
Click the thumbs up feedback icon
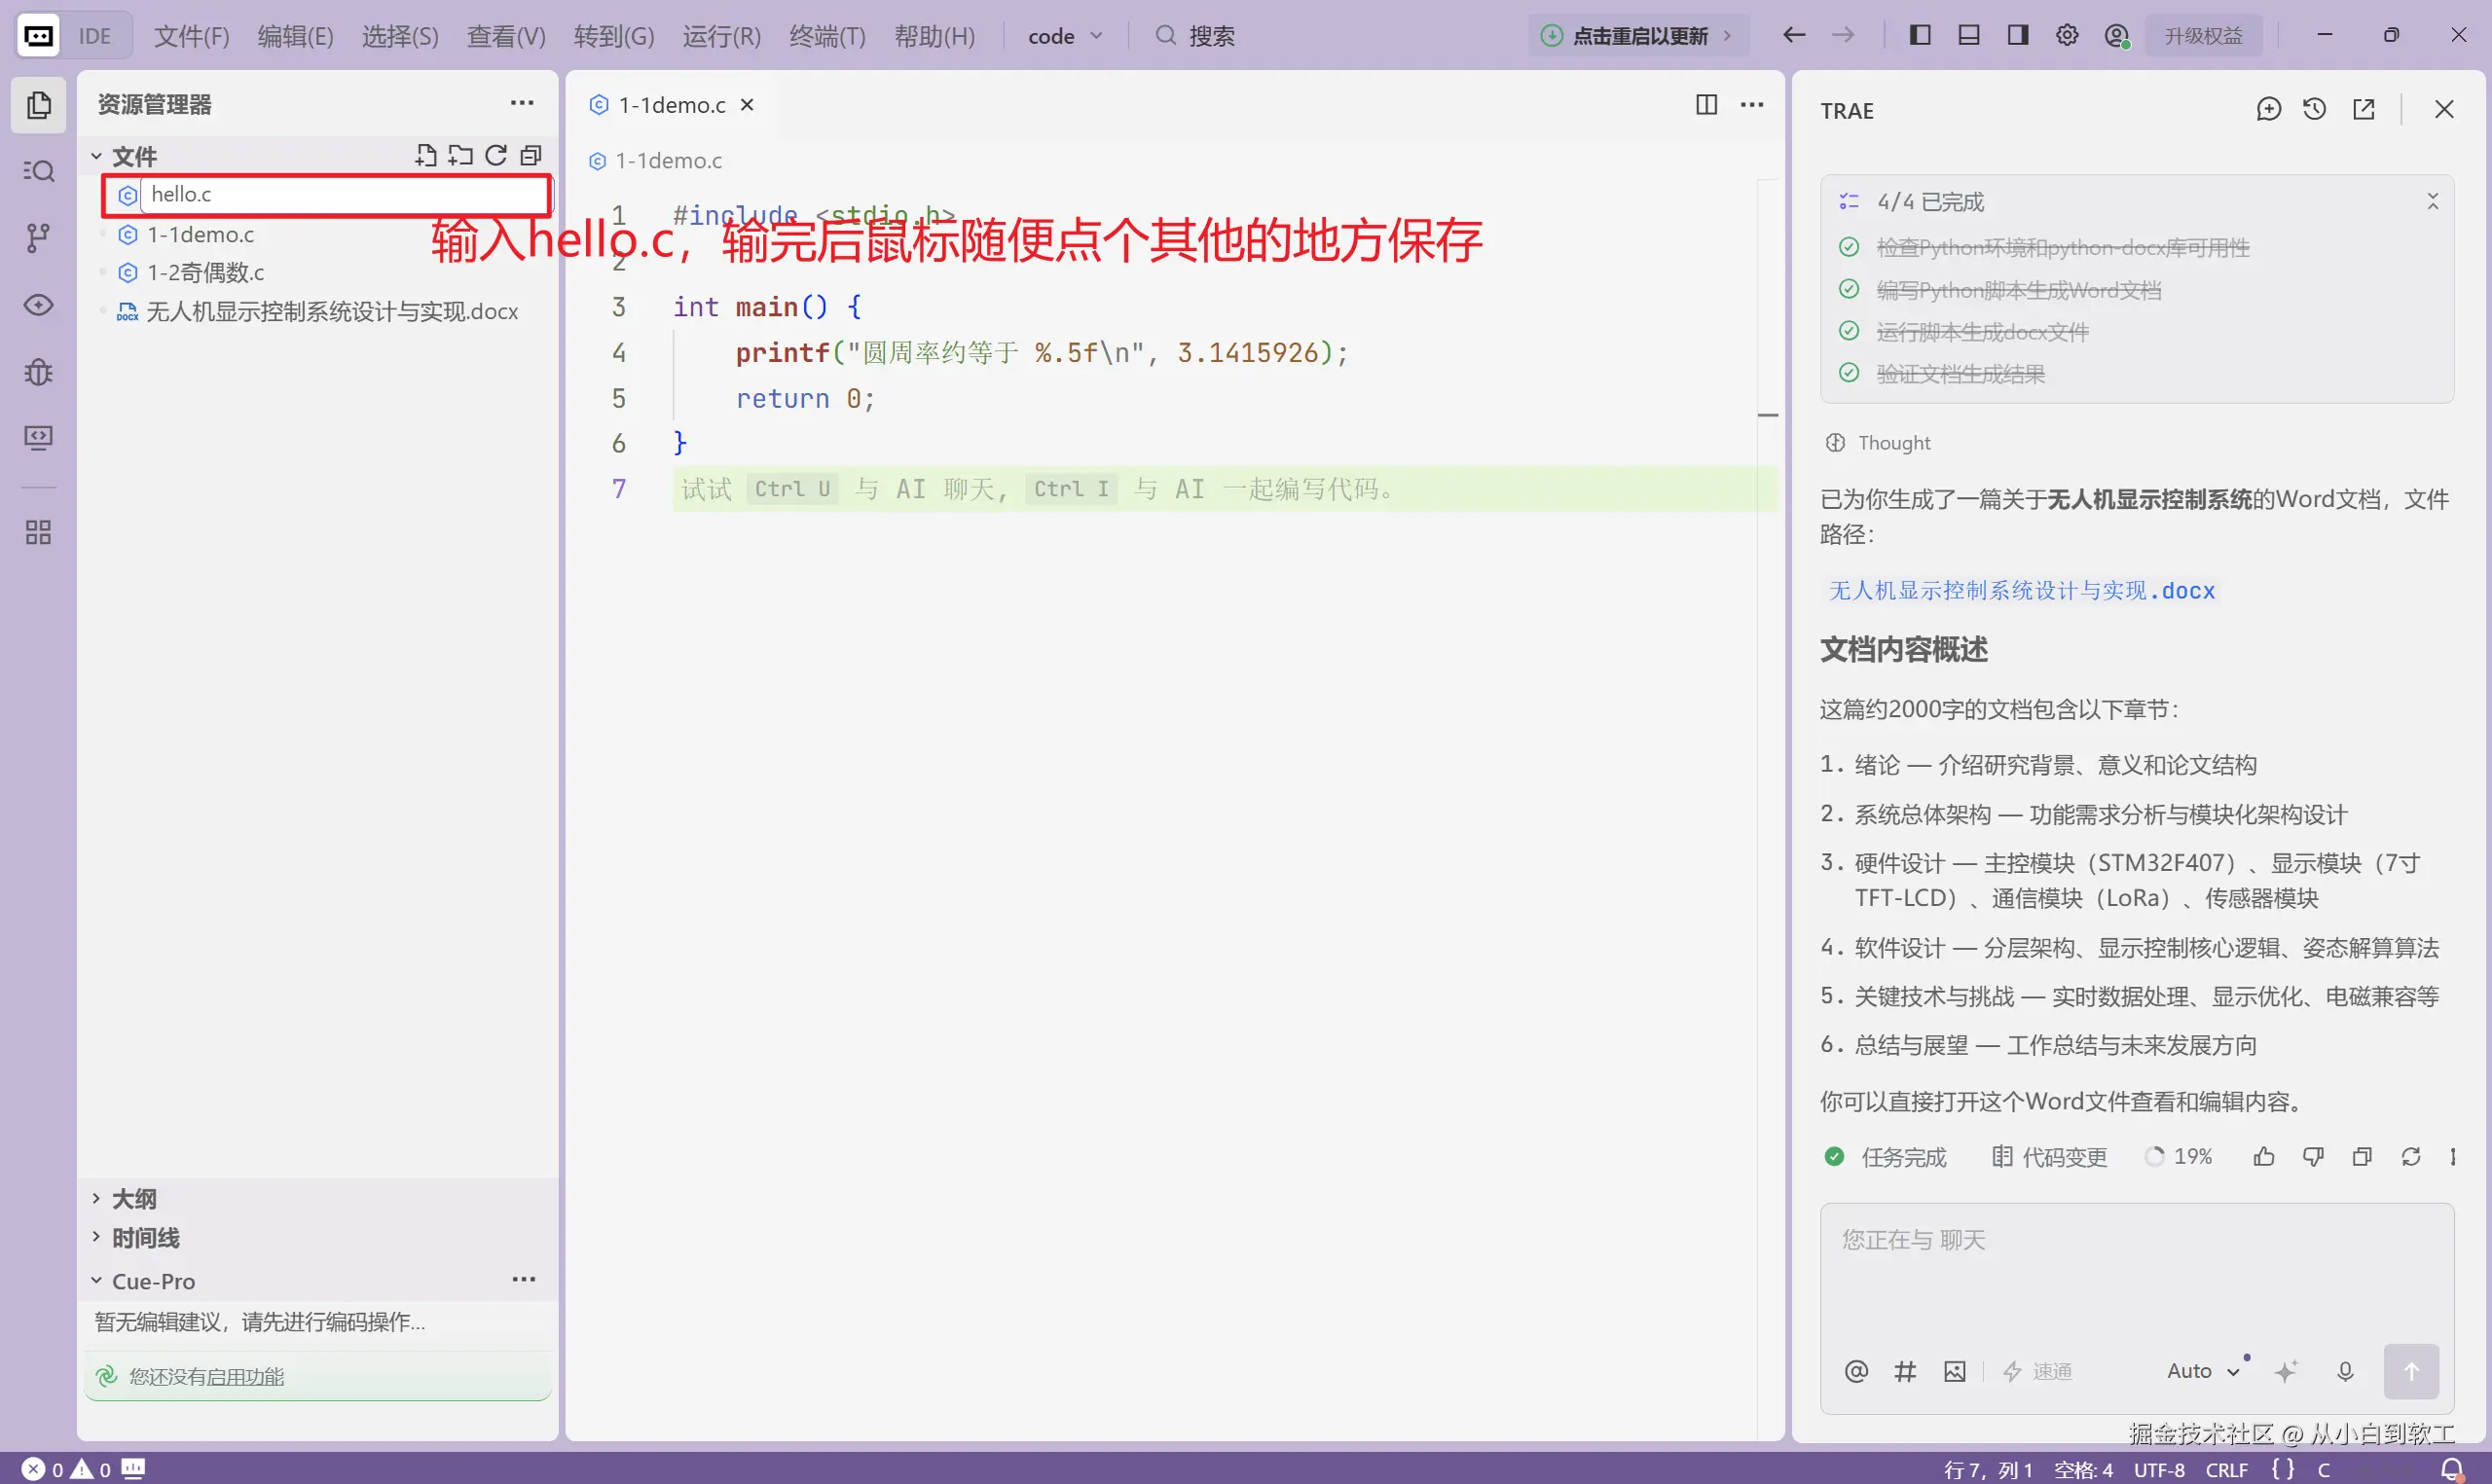(x=2264, y=1157)
